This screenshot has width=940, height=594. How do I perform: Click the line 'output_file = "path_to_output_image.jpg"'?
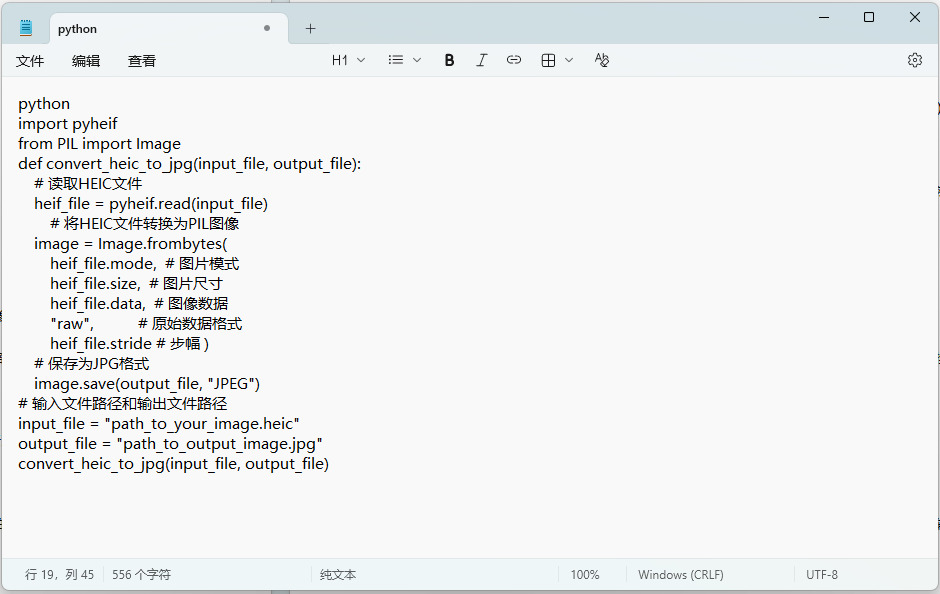coord(170,444)
